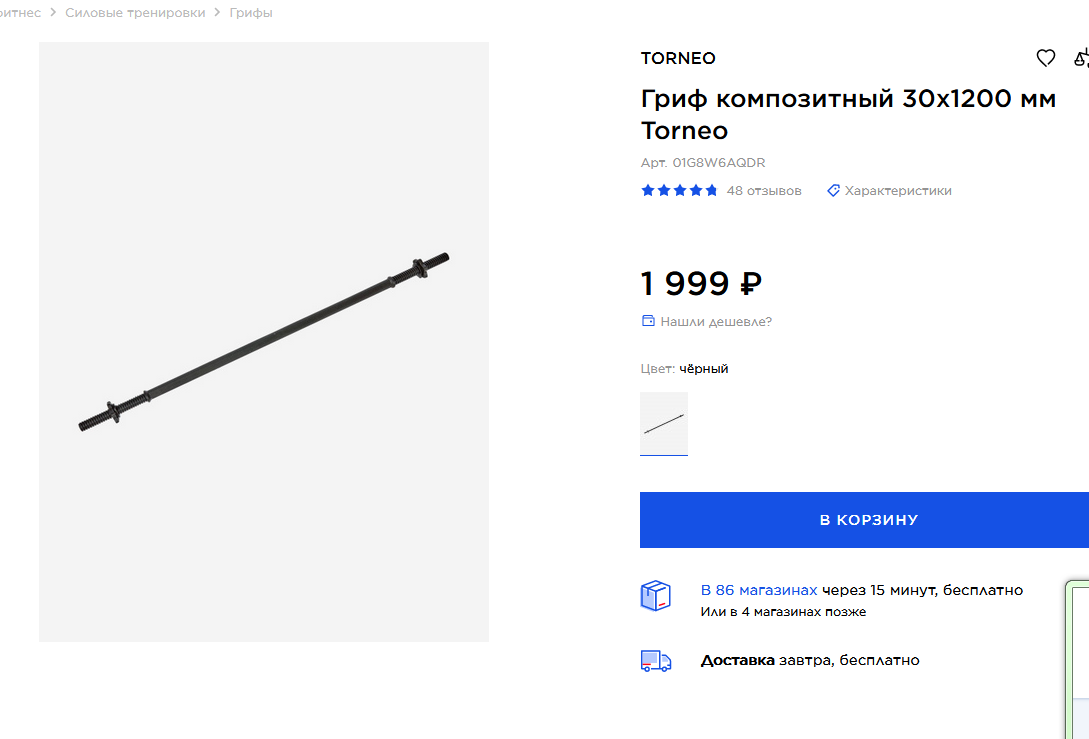Add product to favorites with heart icon
Viewport: 1089px width, 739px height.
tap(1045, 58)
